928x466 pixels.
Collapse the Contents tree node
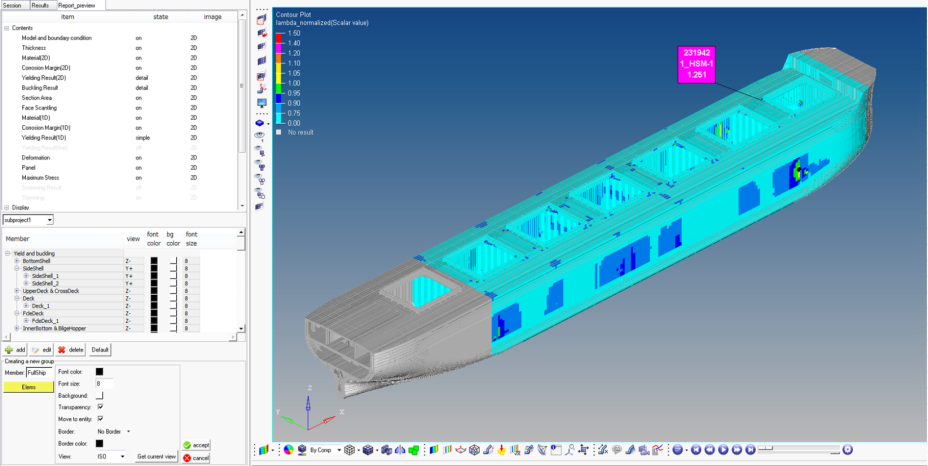click(x=7, y=28)
